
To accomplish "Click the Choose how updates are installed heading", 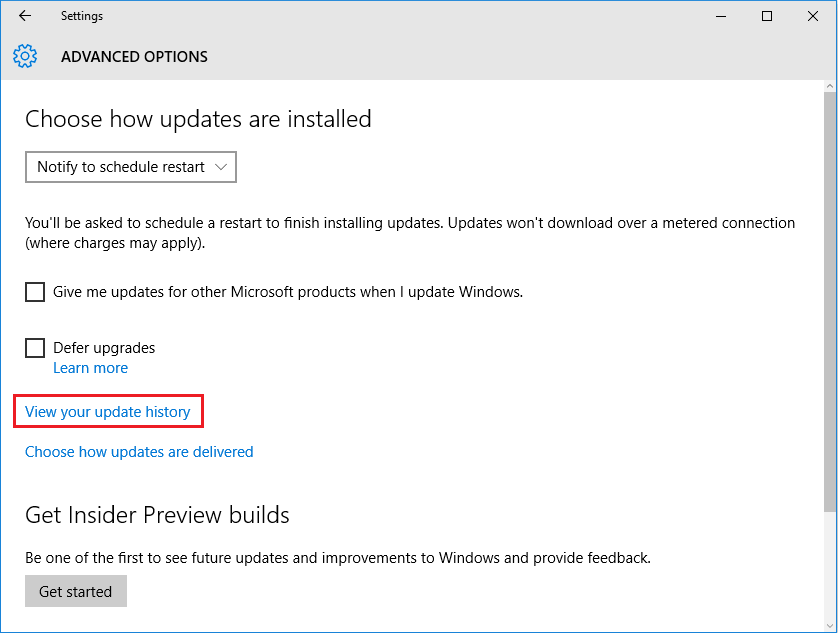I will coord(198,119).
